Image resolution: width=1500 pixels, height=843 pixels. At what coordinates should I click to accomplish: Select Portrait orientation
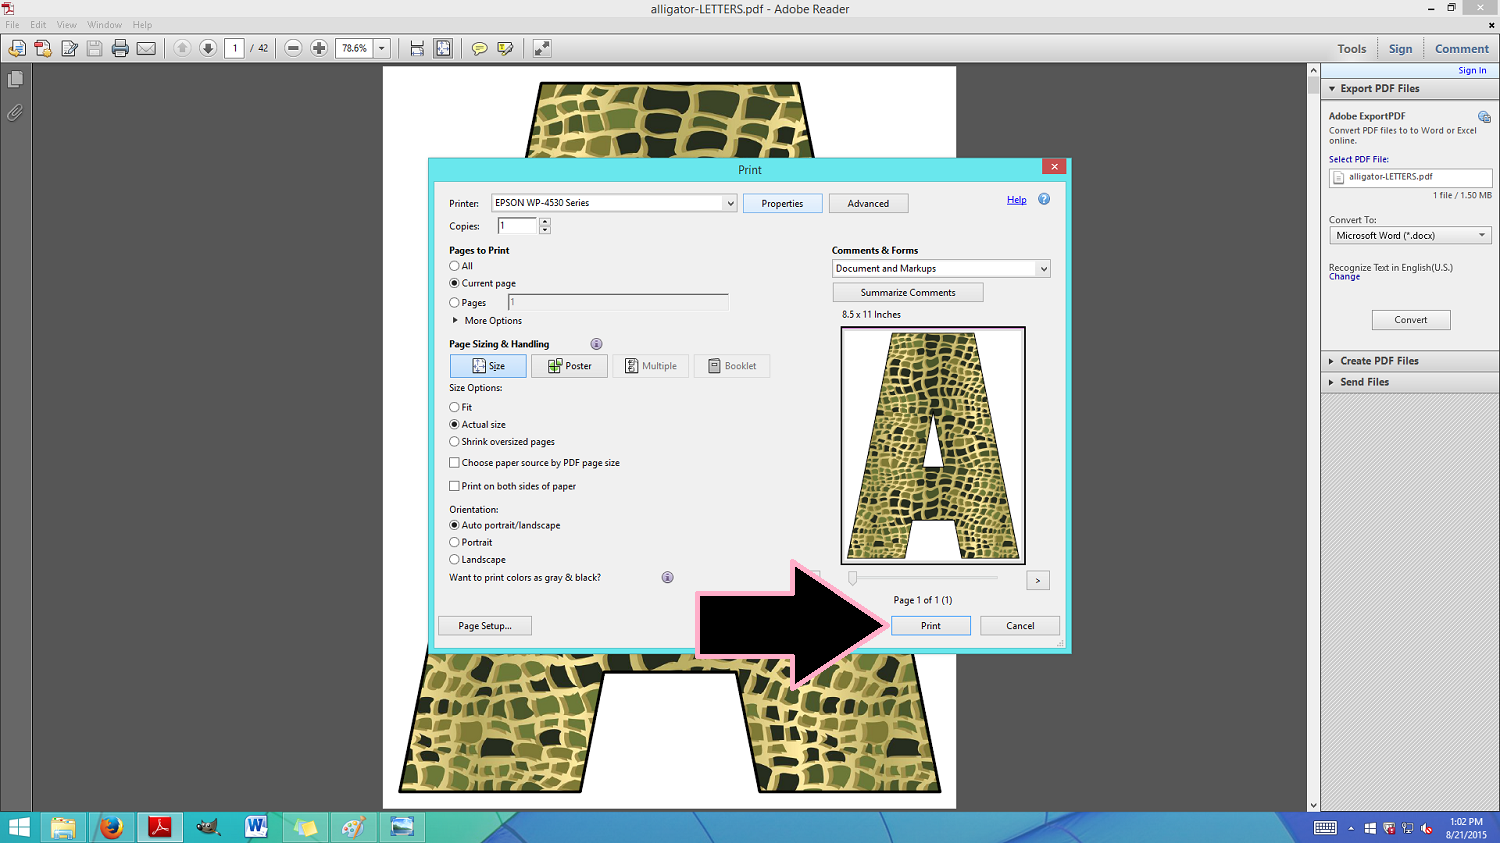click(454, 542)
